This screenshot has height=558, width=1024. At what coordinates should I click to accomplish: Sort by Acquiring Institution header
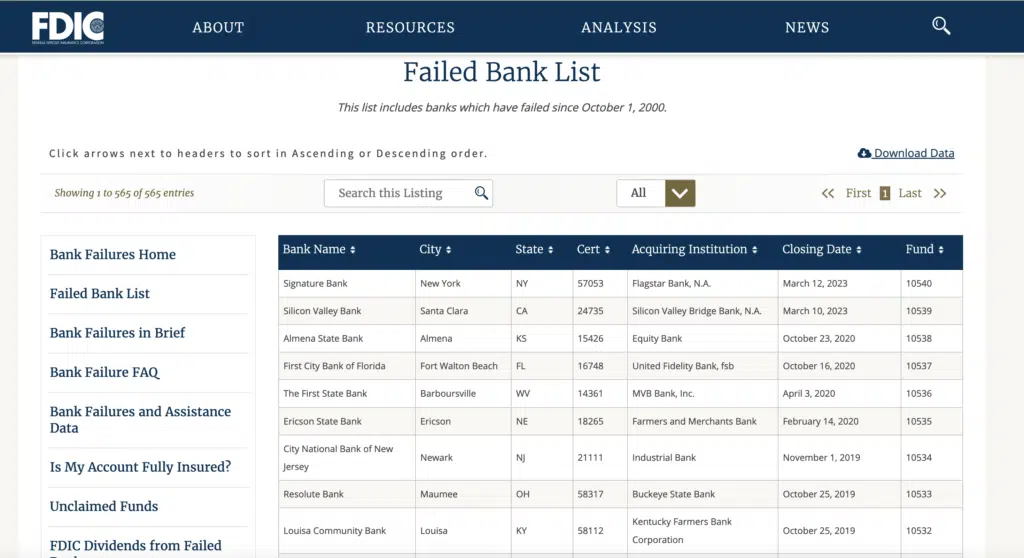click(754, 250)
